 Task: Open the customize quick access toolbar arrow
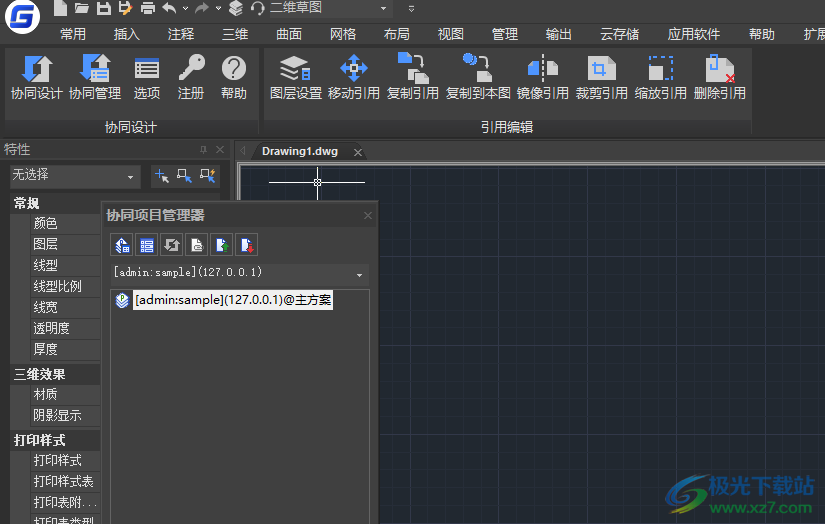click(x=411, y=8)
